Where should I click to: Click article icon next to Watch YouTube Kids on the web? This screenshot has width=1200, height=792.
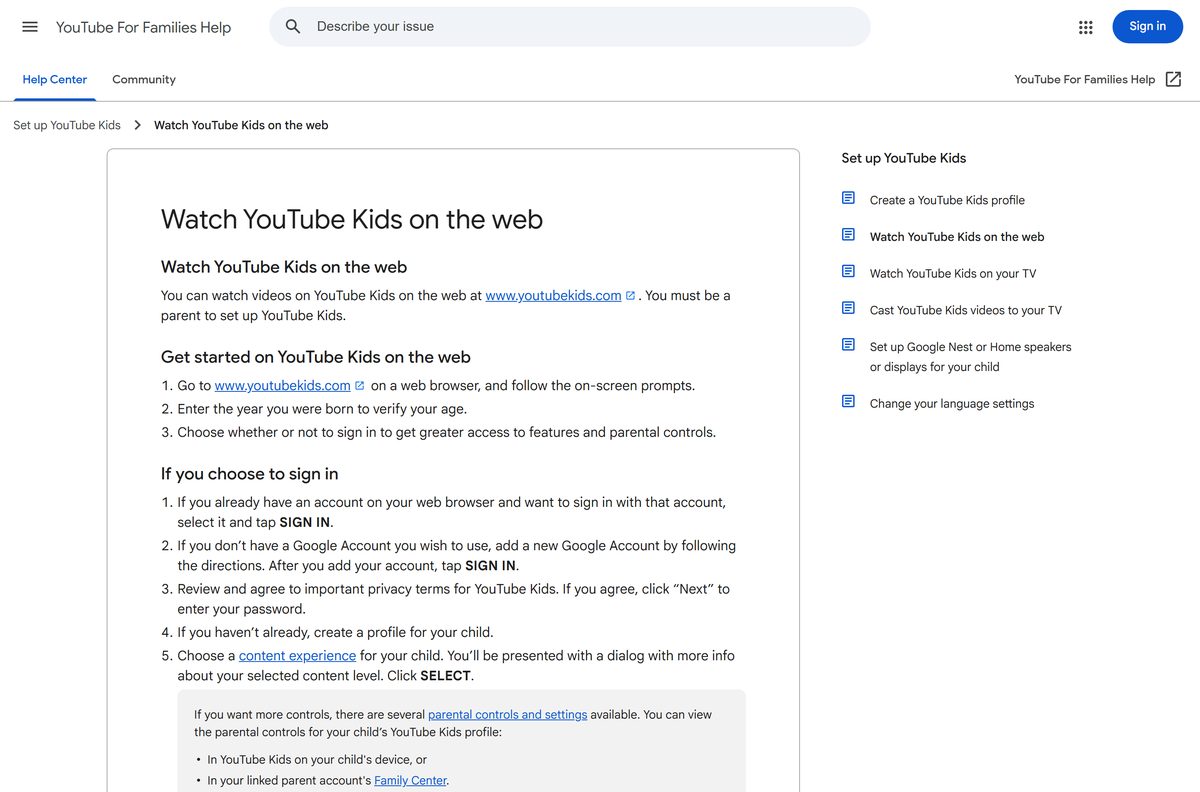848,235
